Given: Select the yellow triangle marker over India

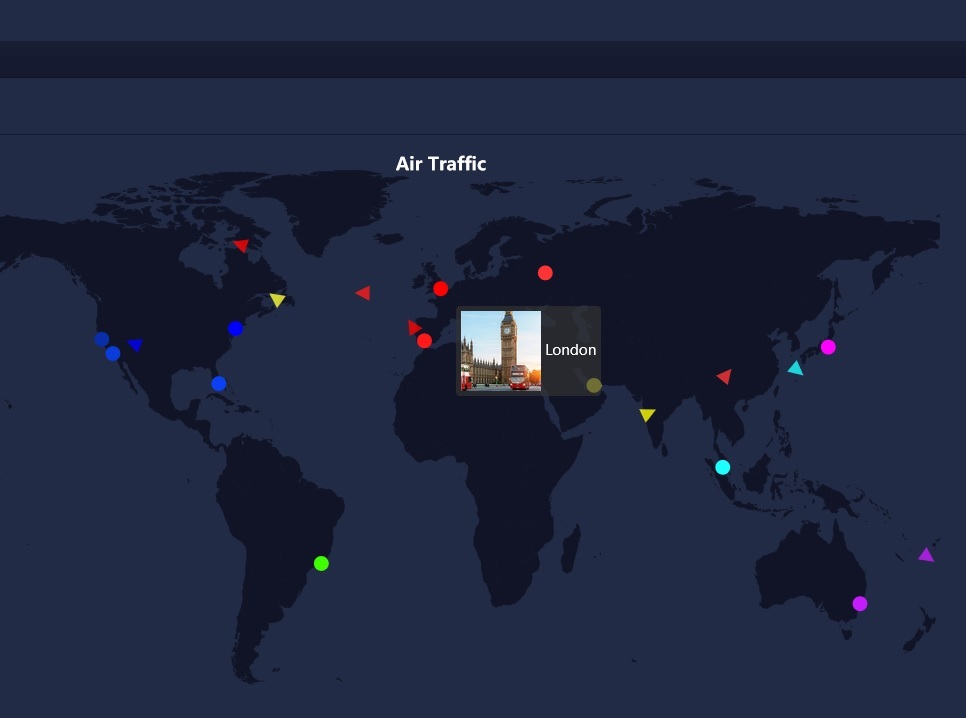Looking at the screenshot, I should coord(647,415).
